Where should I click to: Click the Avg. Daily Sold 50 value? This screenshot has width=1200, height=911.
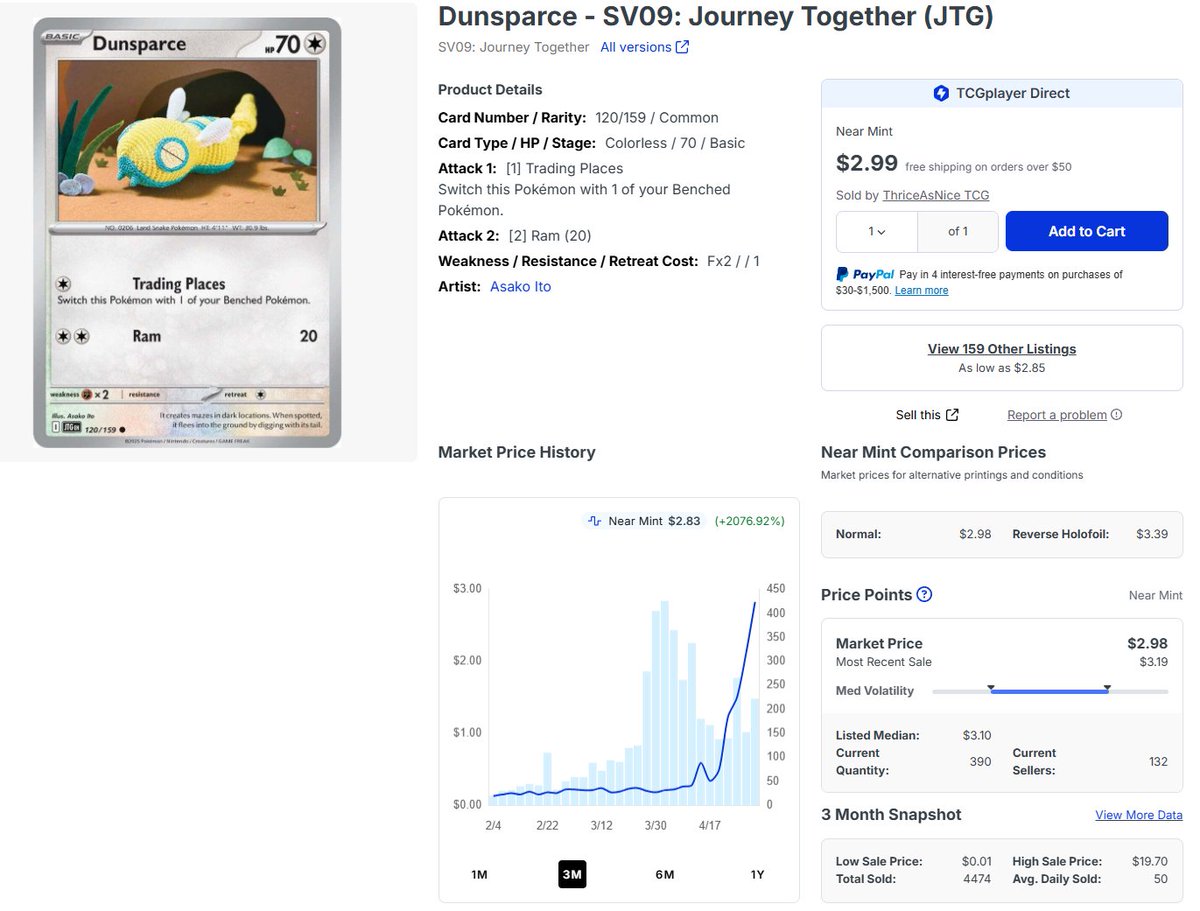pyautogui.click(x=1160, y=879)
